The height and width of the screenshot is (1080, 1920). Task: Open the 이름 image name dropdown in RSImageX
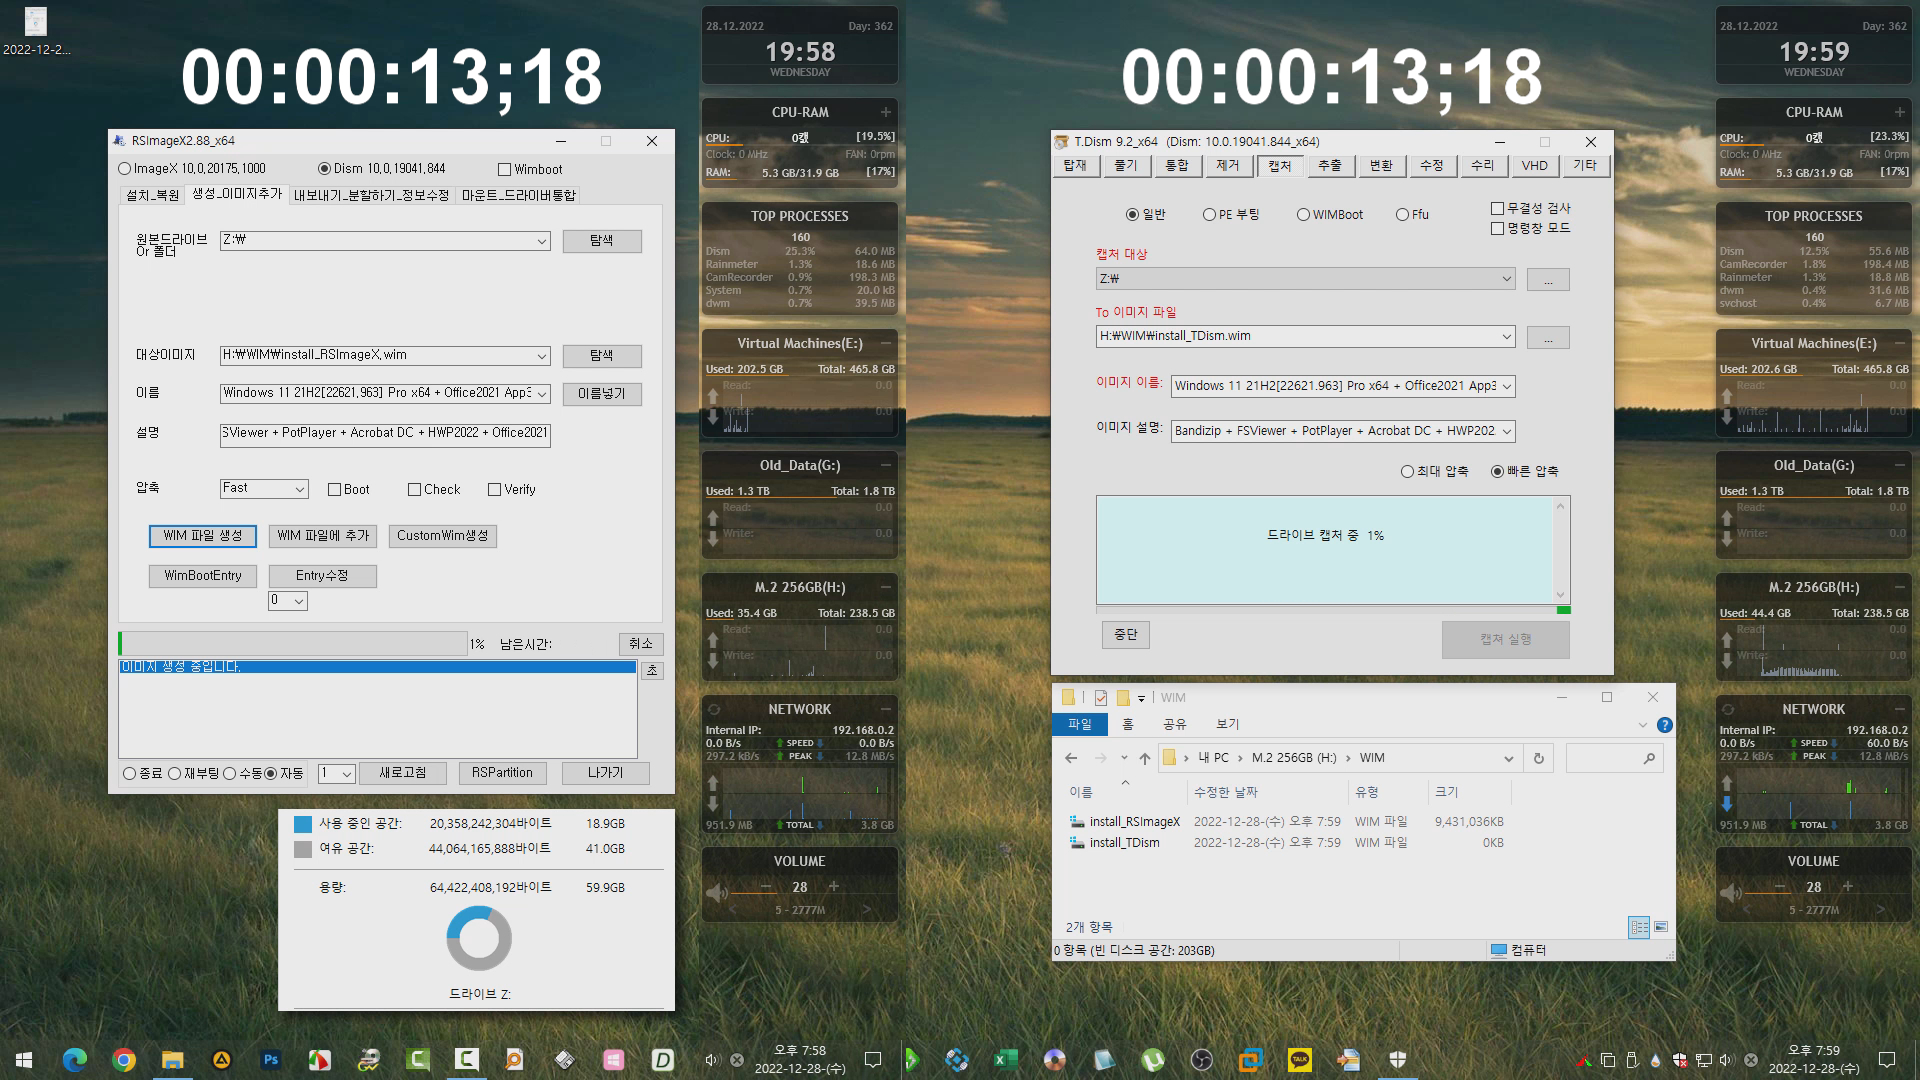pyautogui.click(x=541, y=394)
